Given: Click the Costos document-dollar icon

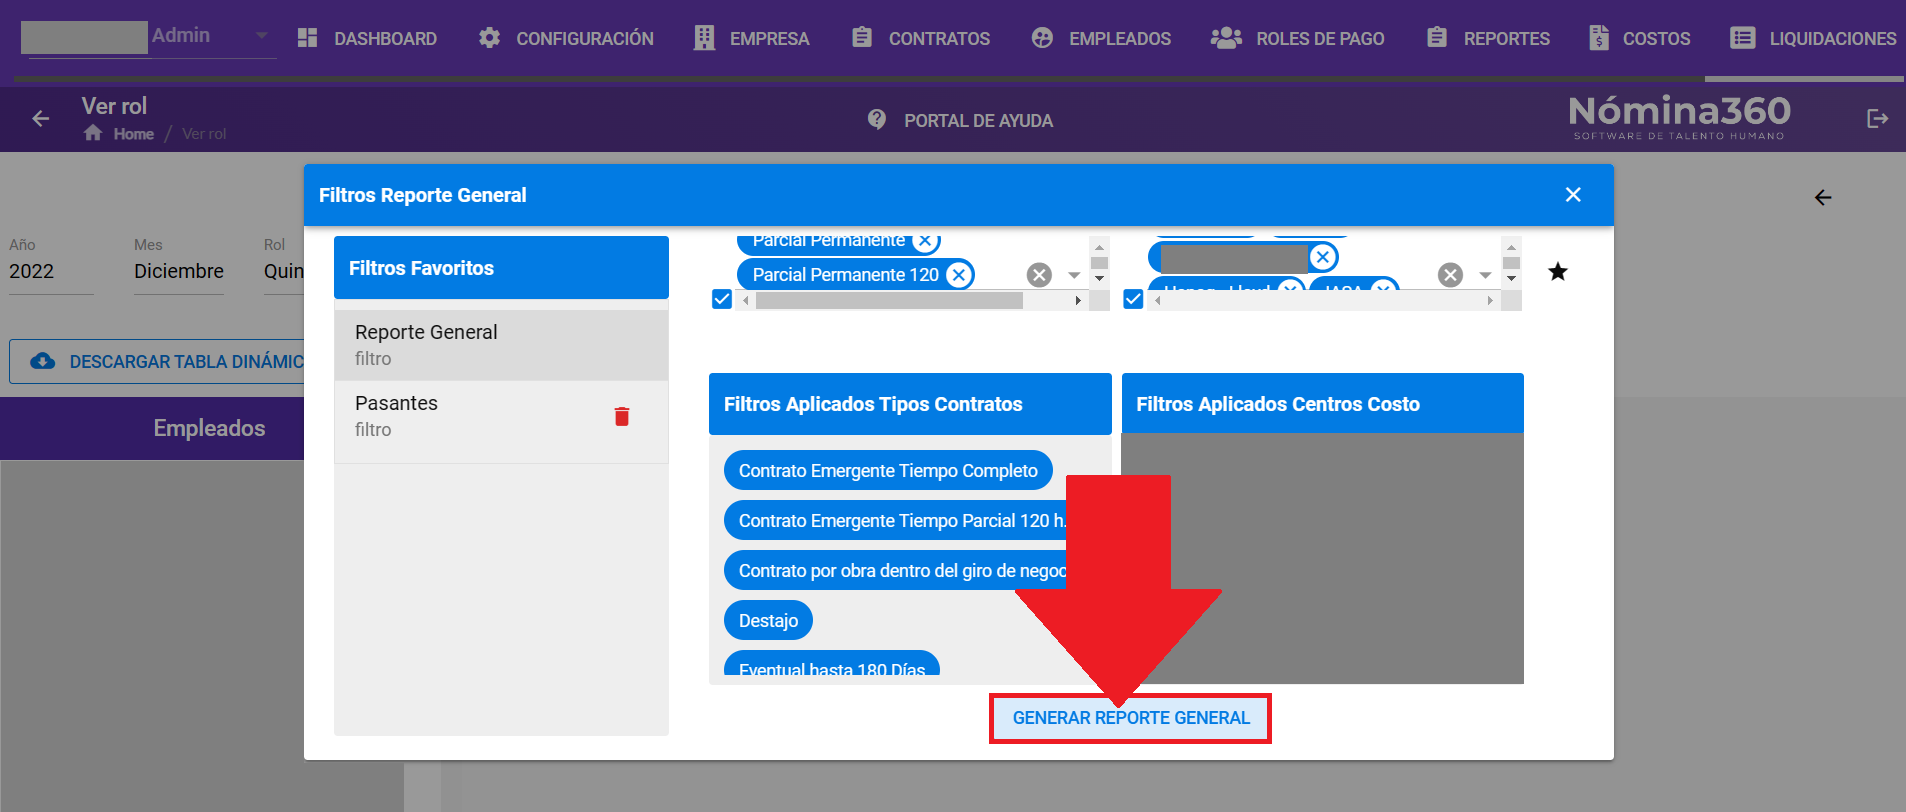Looking at the screenshot, I should coord(1599,38).
